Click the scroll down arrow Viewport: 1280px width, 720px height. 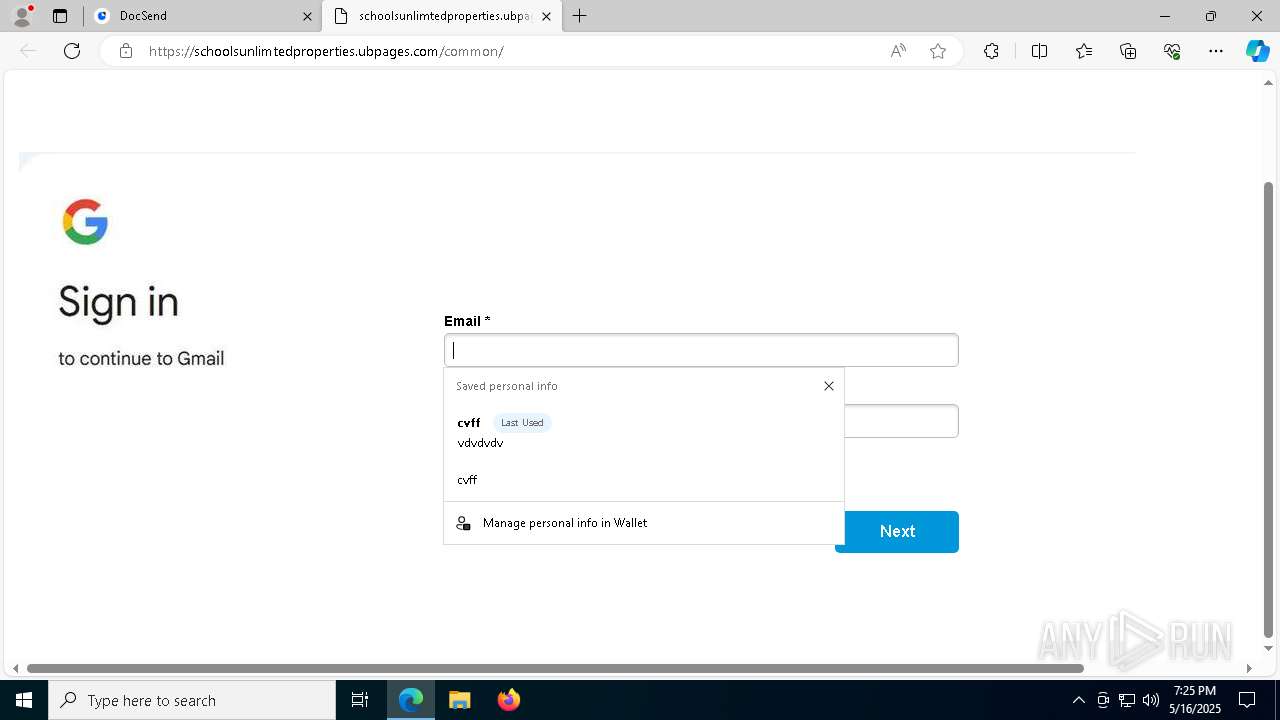click(1268, 649)
